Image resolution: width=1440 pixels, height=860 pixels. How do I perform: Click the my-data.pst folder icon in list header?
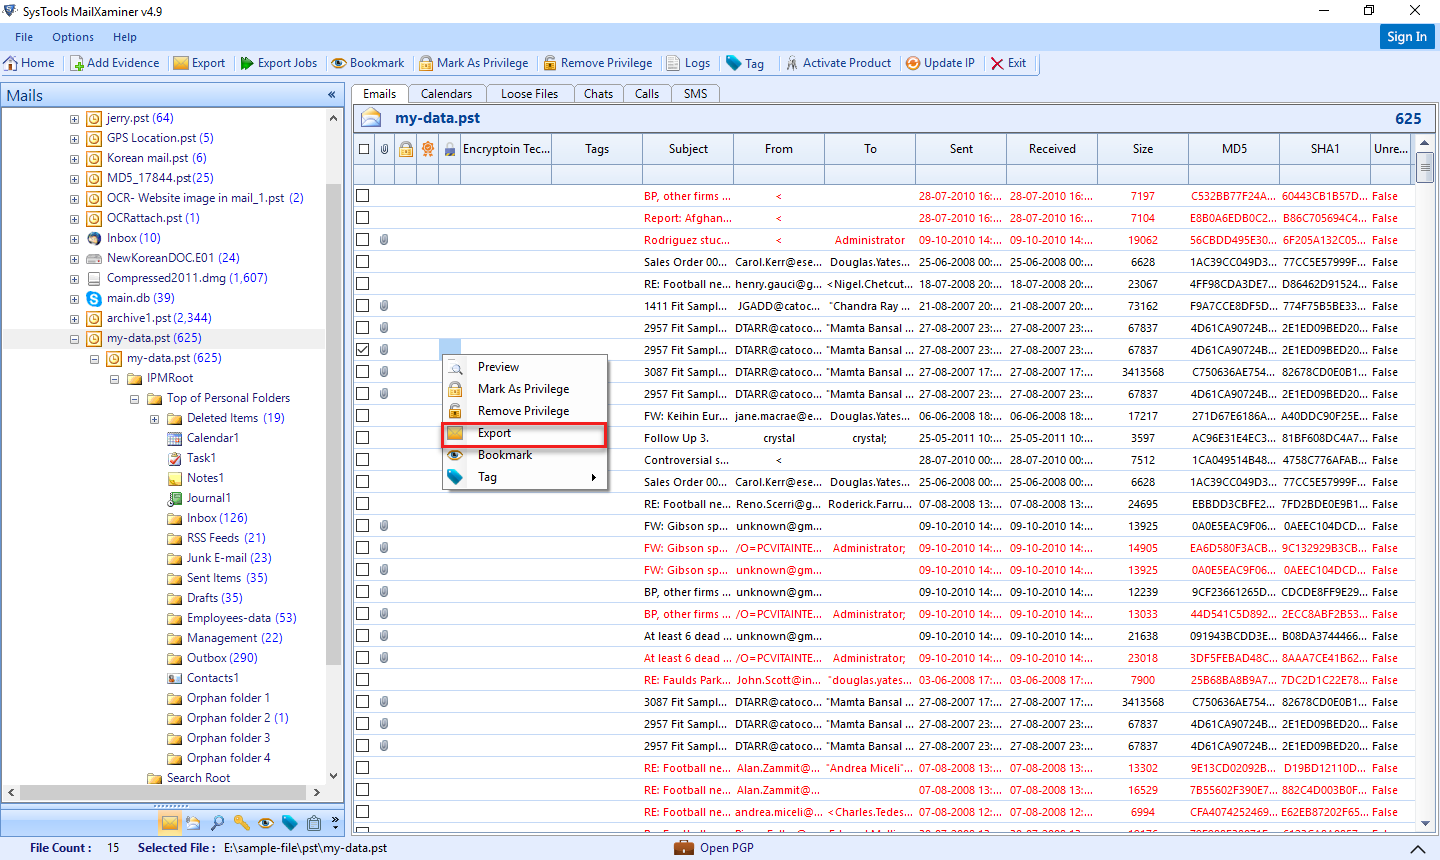371,117
